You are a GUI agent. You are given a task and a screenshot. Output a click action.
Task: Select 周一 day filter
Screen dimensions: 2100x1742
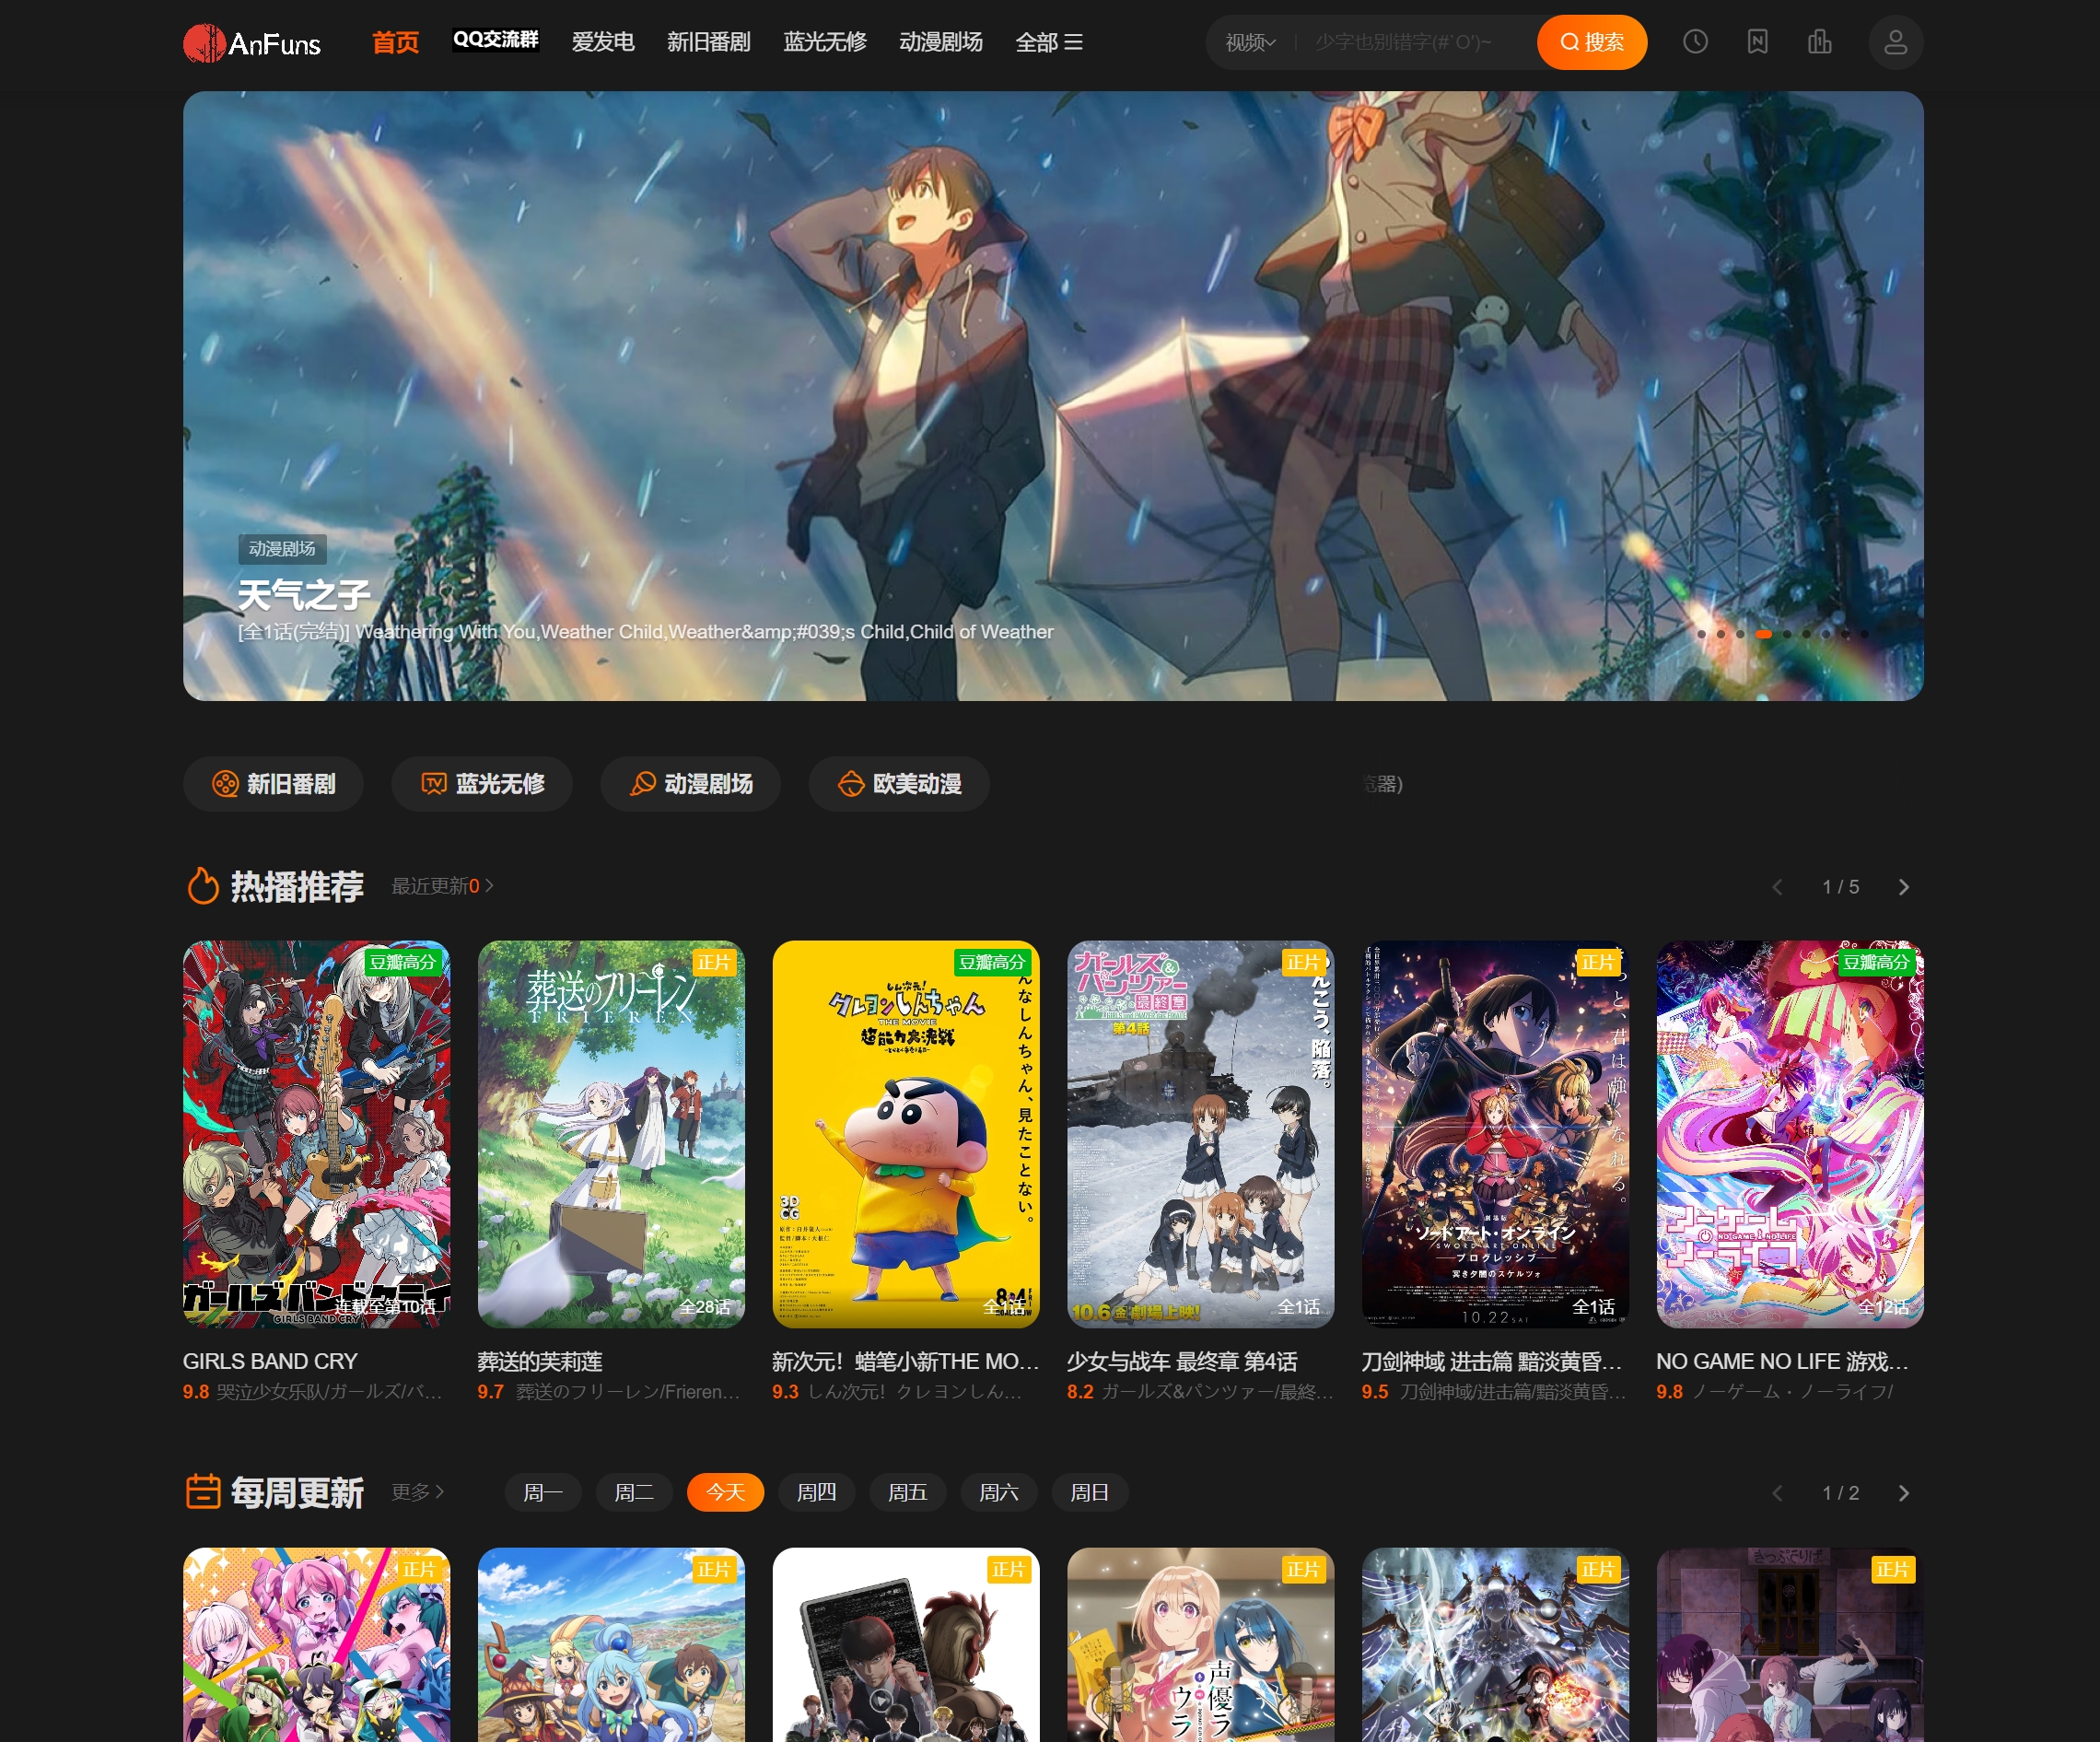tap(543, 1492)
